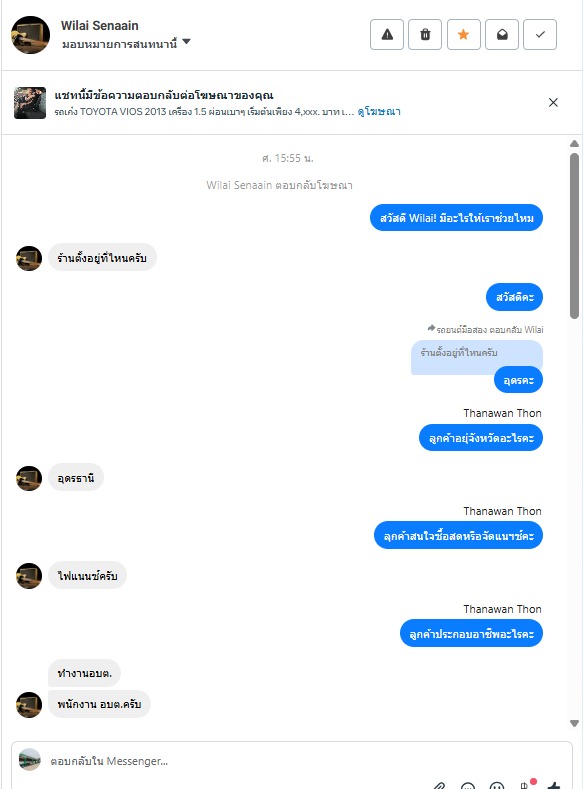This screenshot has width=583, height=789.
Task: Mark conversation as spam with warning icon
Action: click(386, 35)
